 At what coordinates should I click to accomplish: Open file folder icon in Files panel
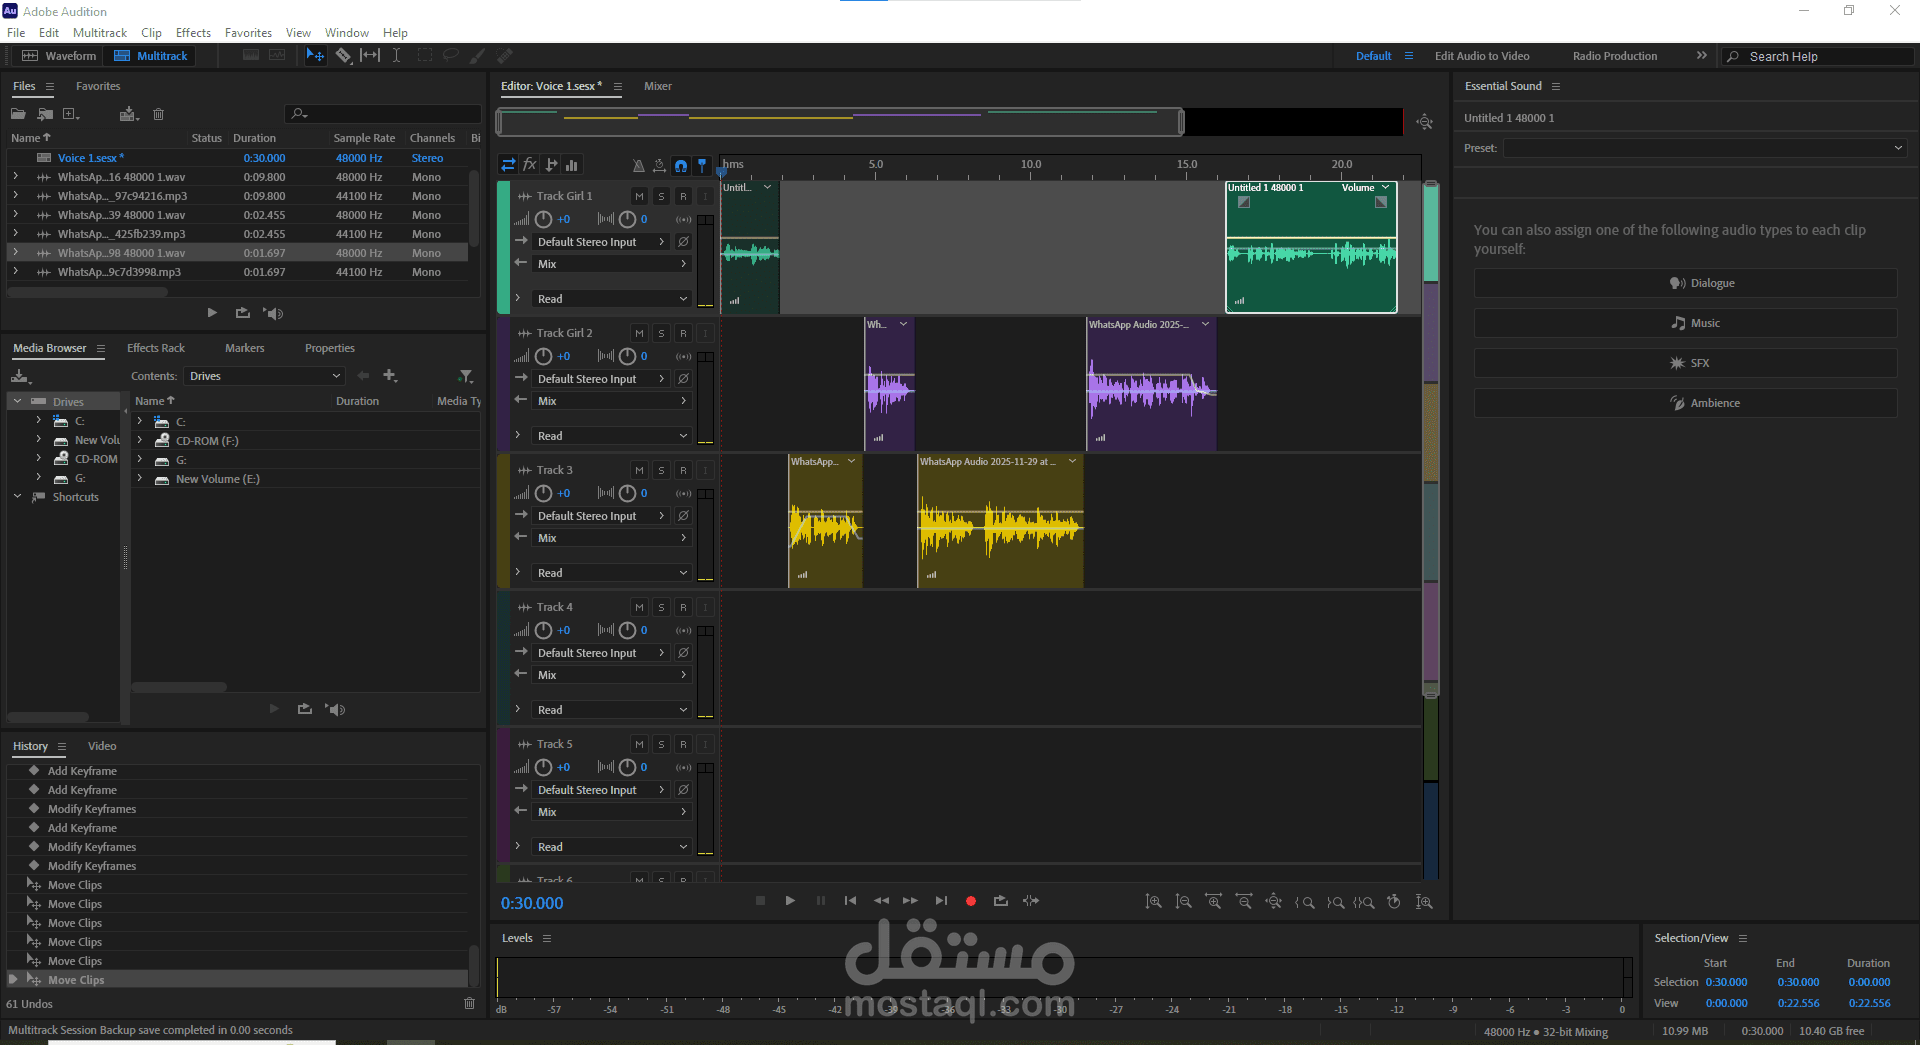(18, 114)
